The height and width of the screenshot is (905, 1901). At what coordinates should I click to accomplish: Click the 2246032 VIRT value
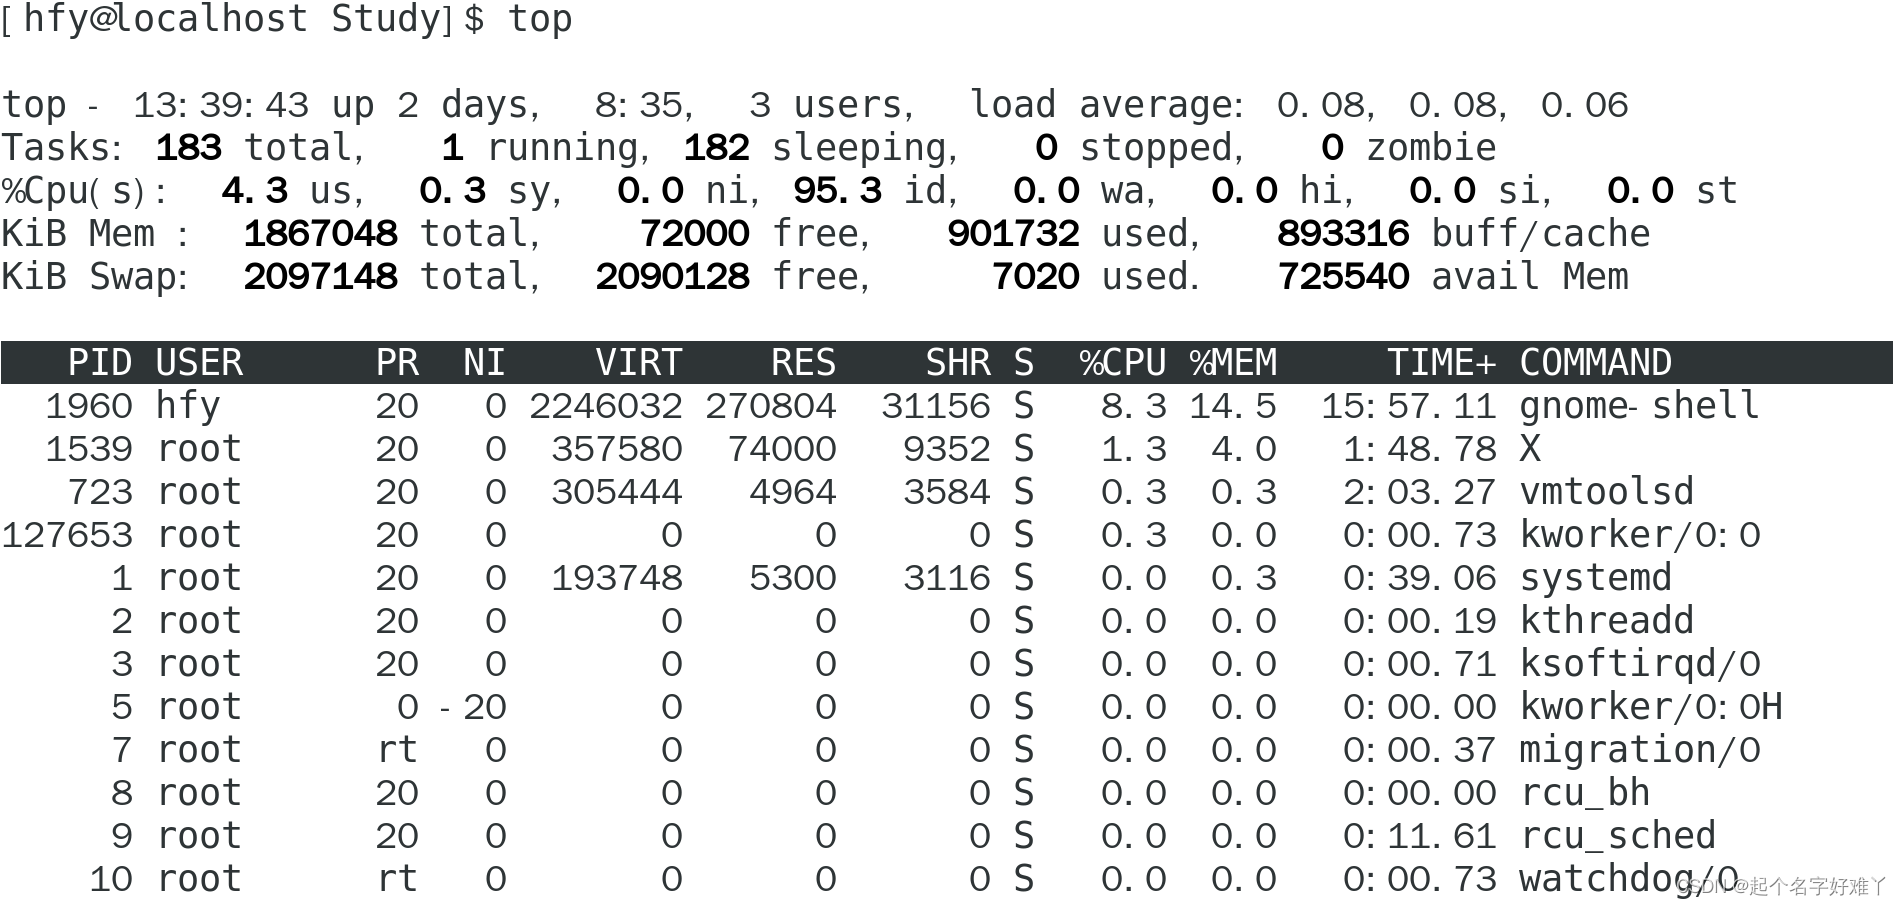click(x=606, y=406)
